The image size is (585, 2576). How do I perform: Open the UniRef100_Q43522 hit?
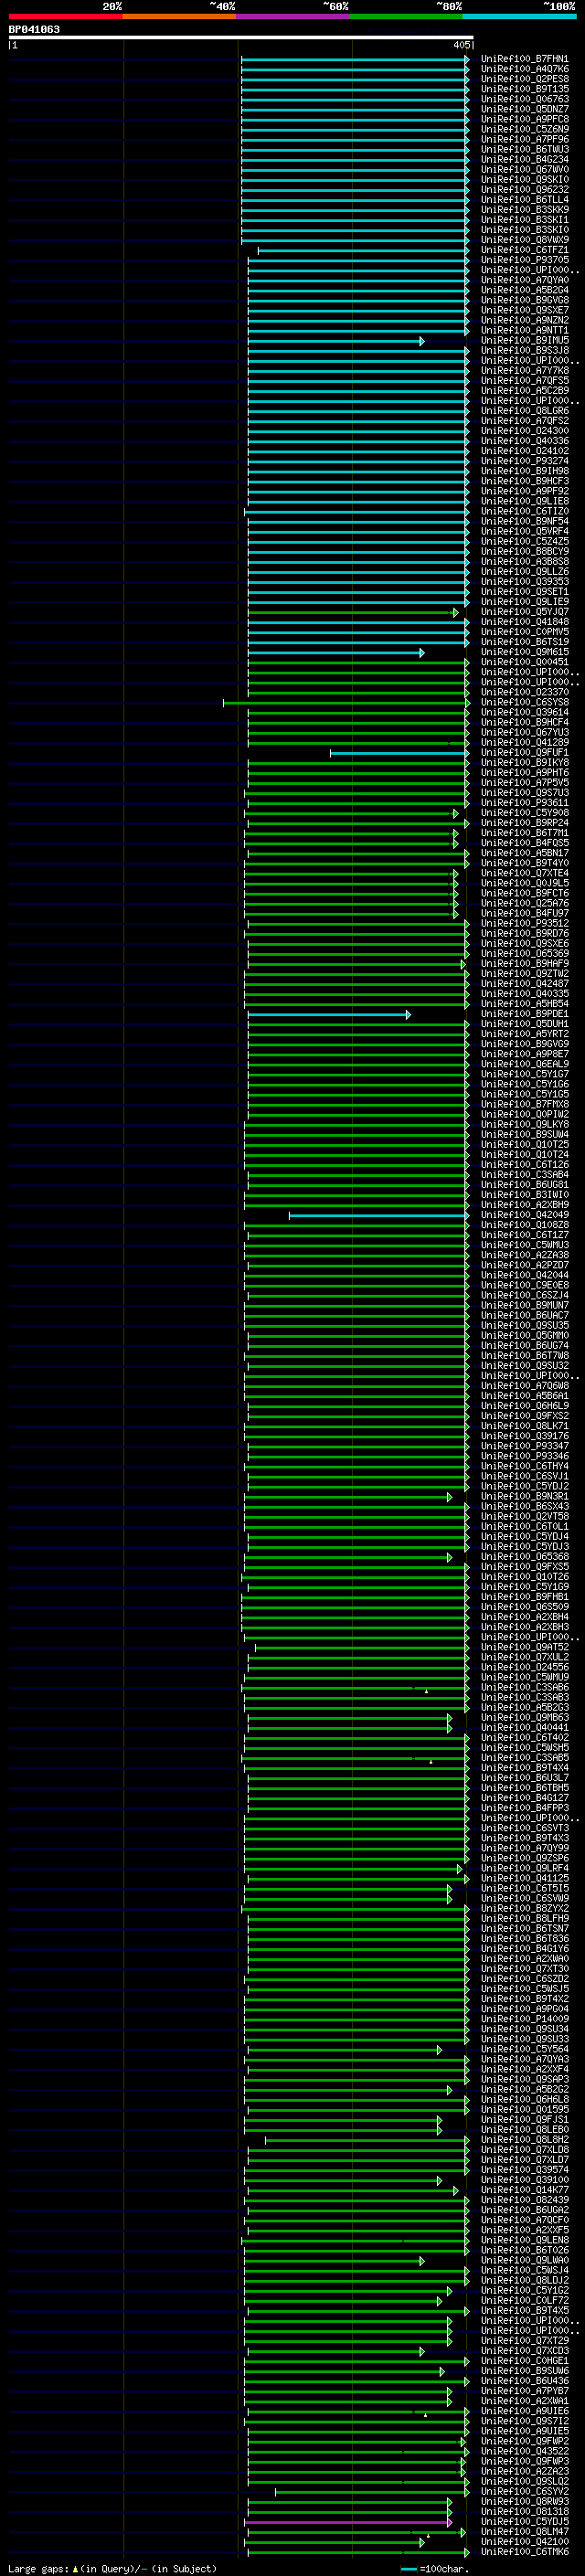[524, 2451]
